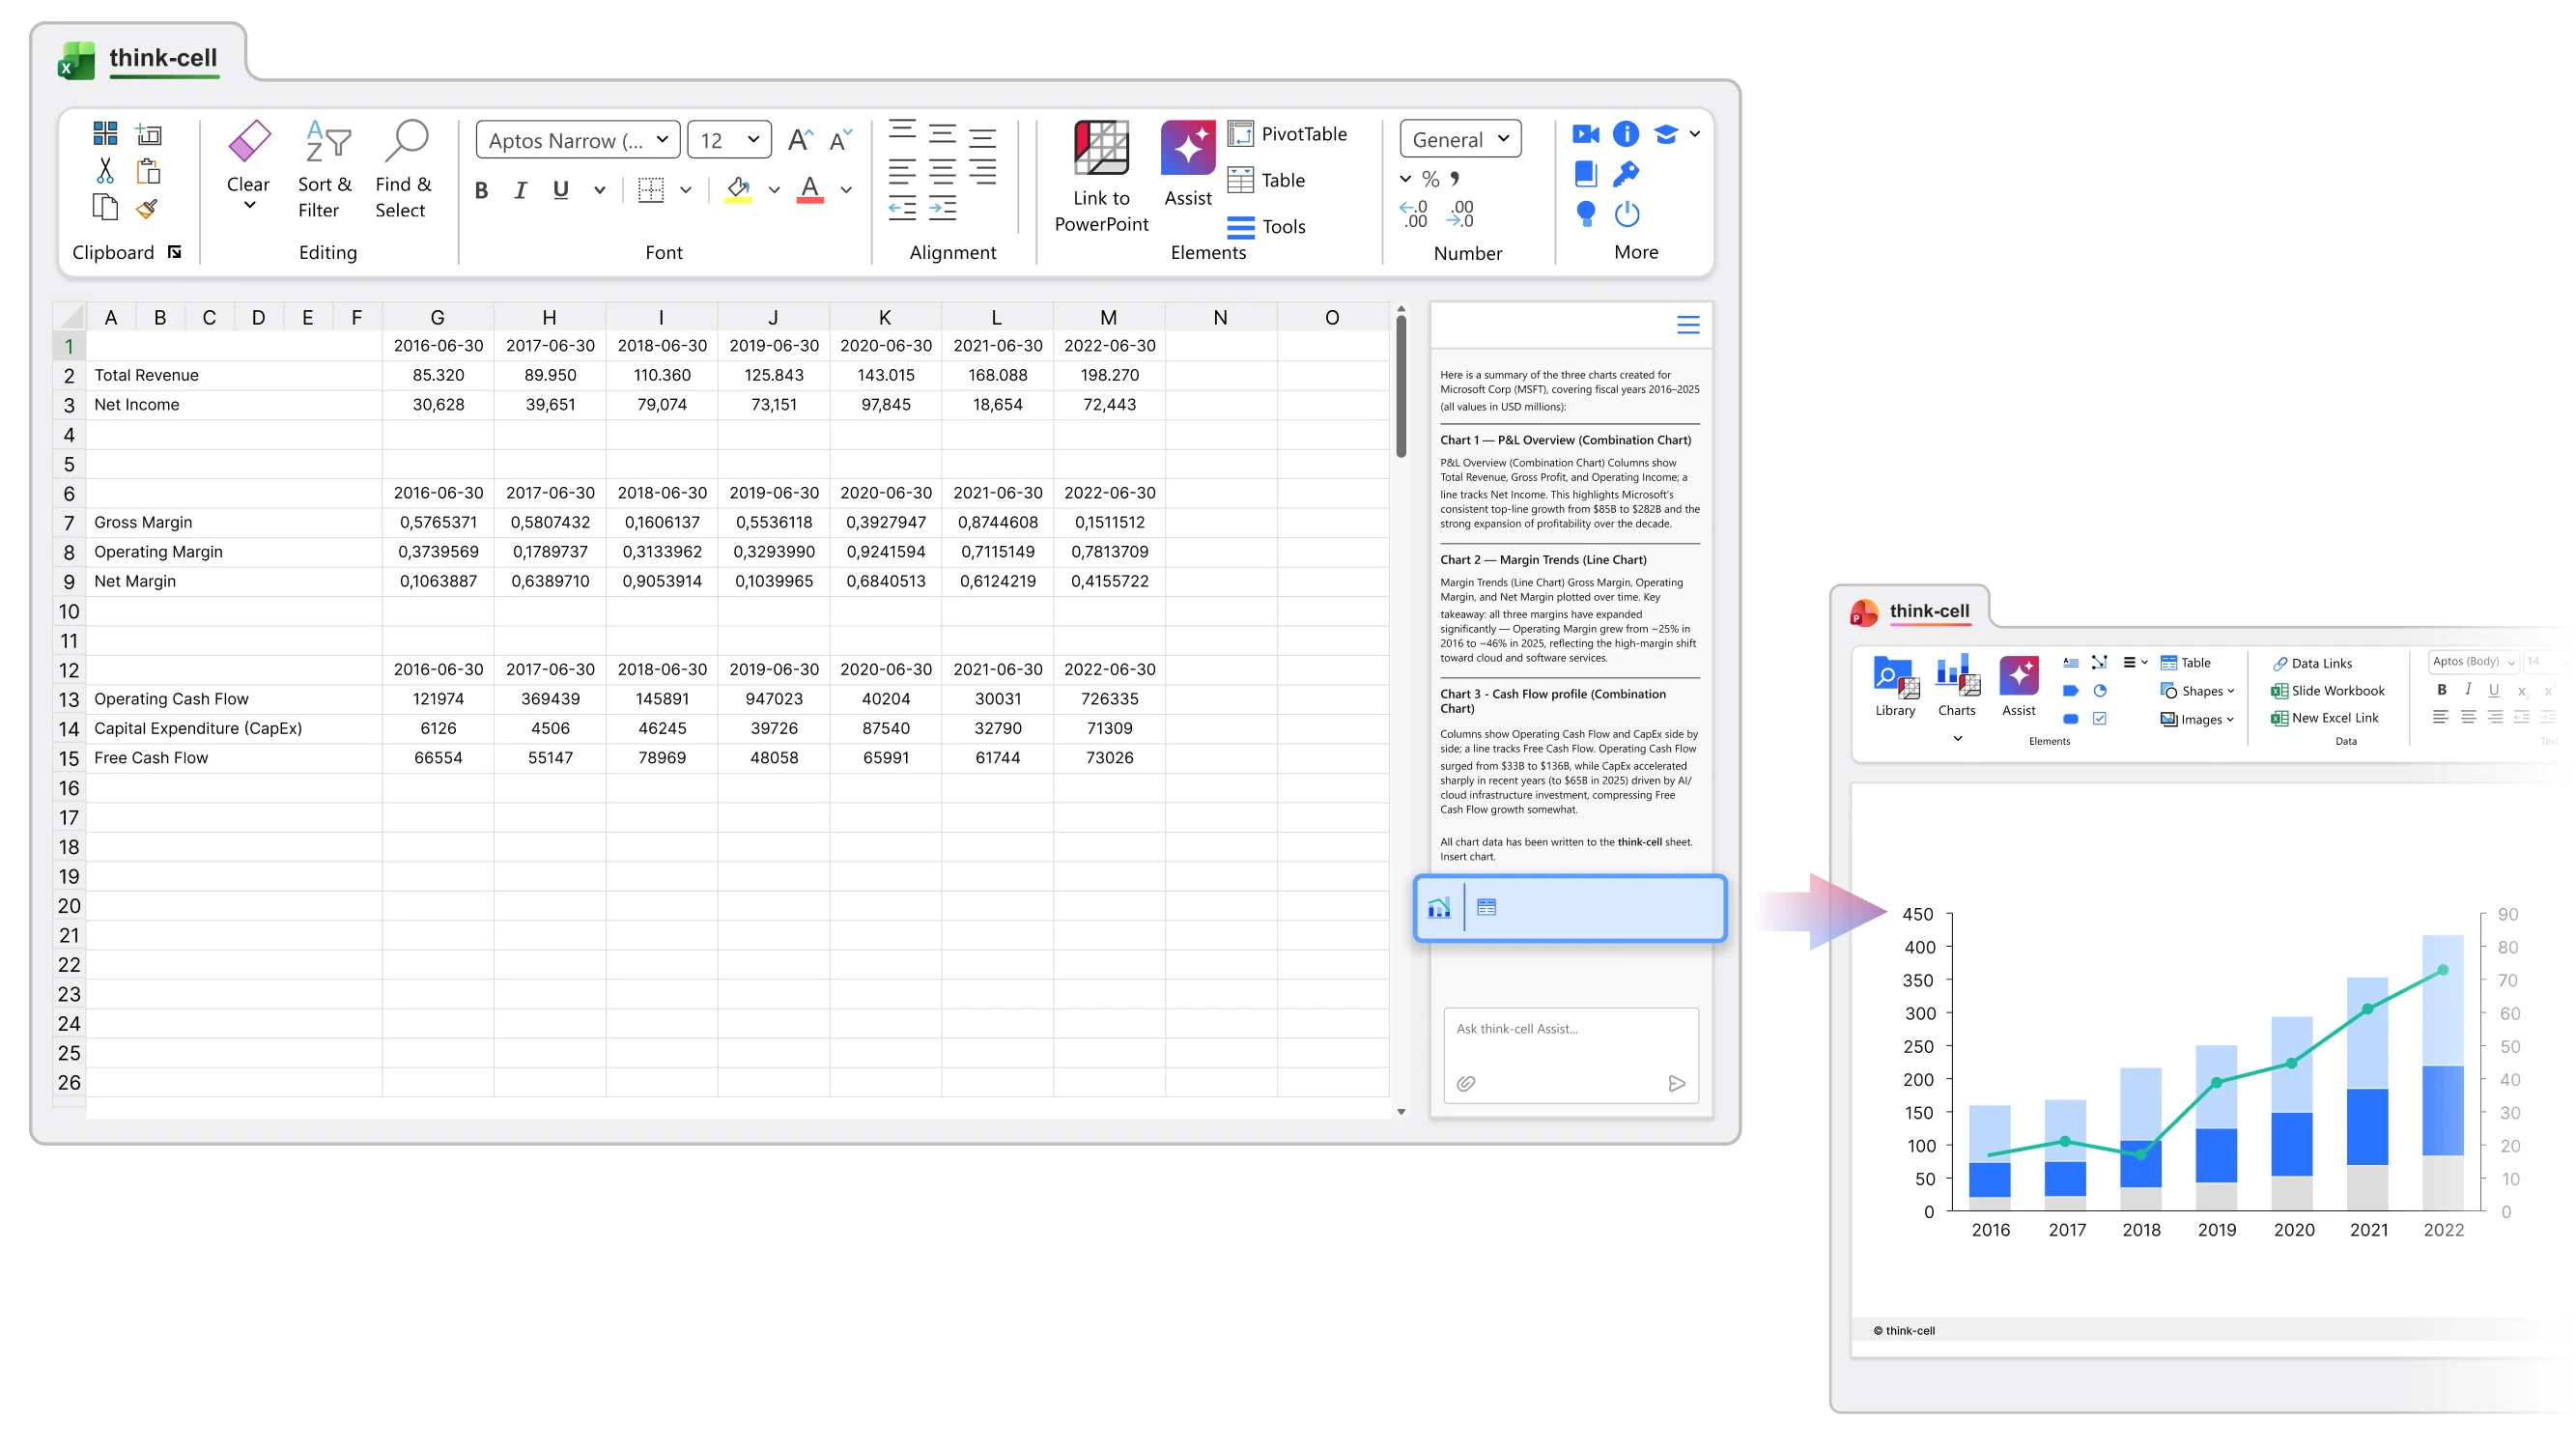Click the yellow fill color button

[x=738, y=190]
